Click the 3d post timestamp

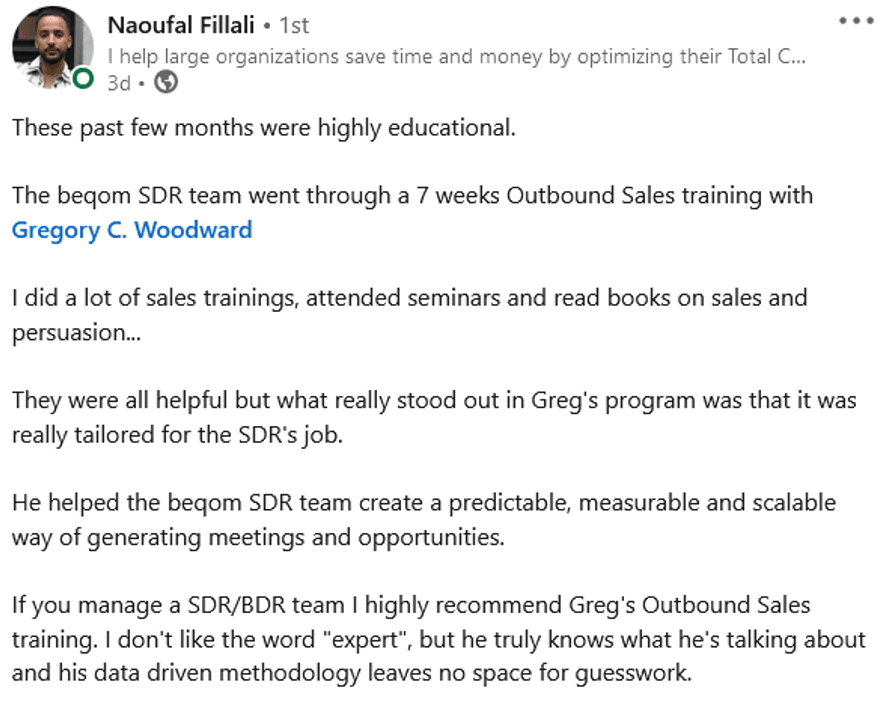click(x=119, y=83)
